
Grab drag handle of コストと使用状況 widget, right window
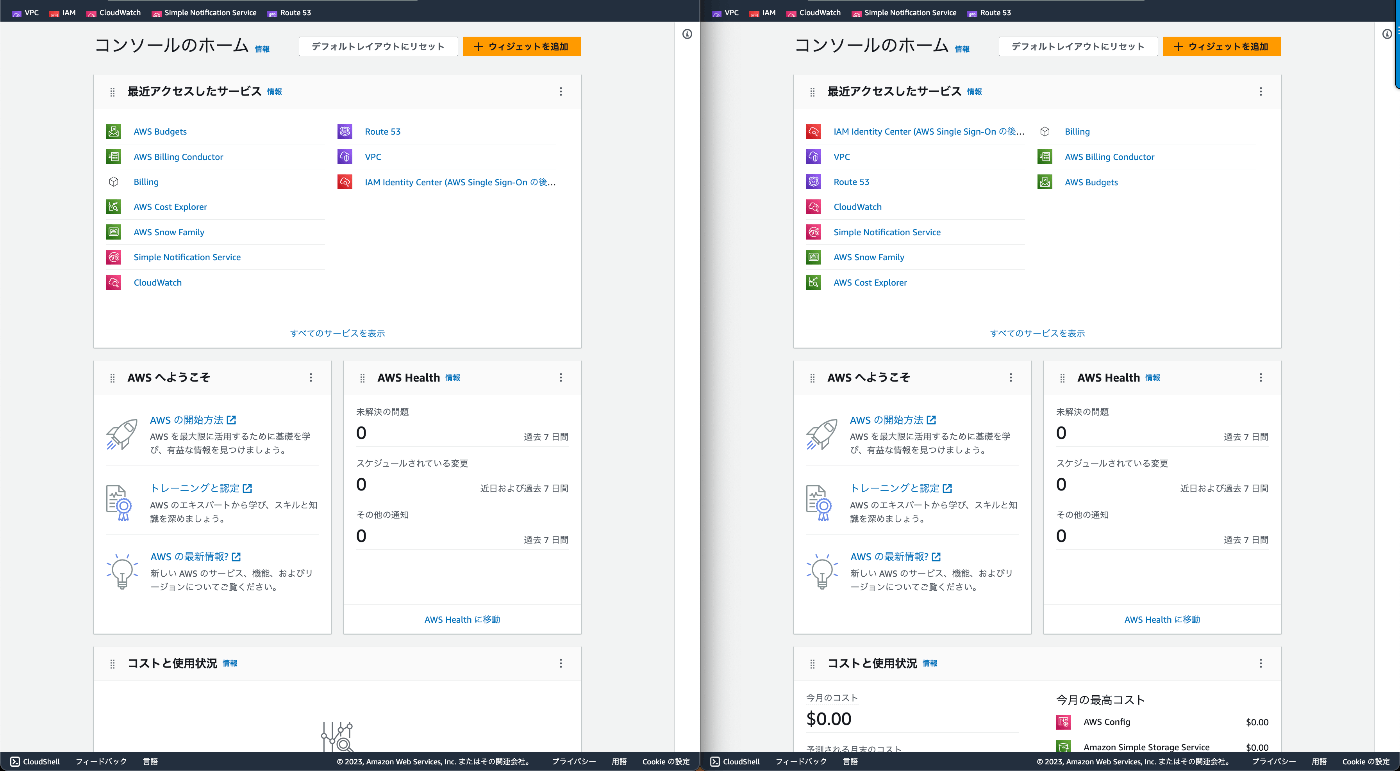click(x=813, y=664)
